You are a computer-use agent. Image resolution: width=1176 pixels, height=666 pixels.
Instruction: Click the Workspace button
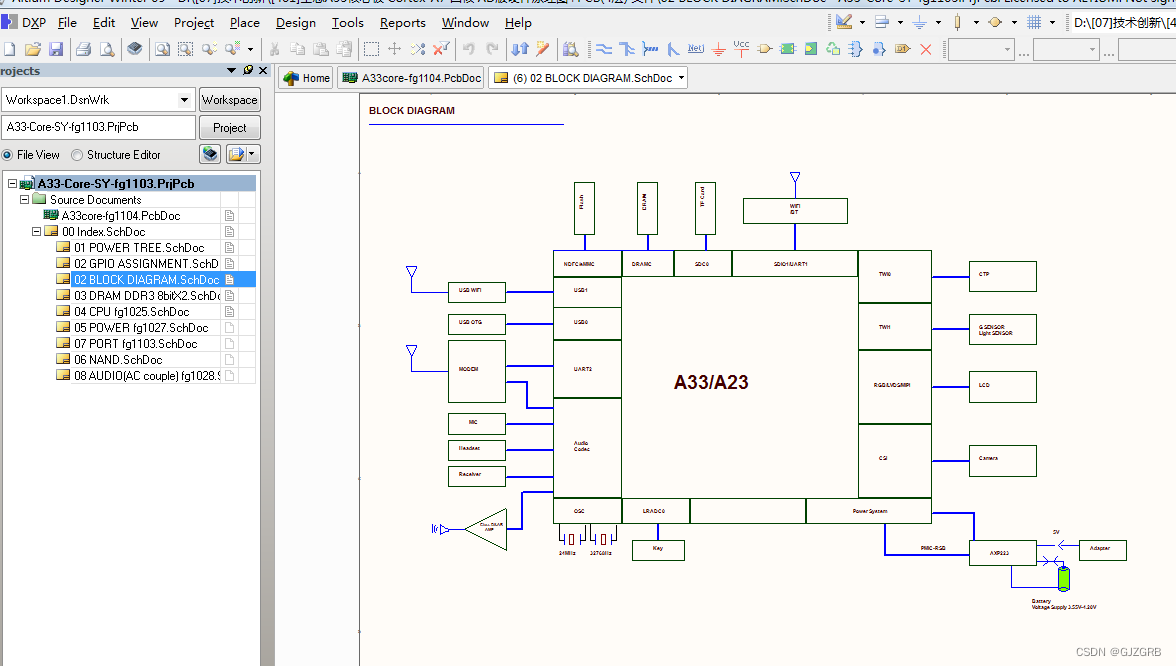point(229,100)
